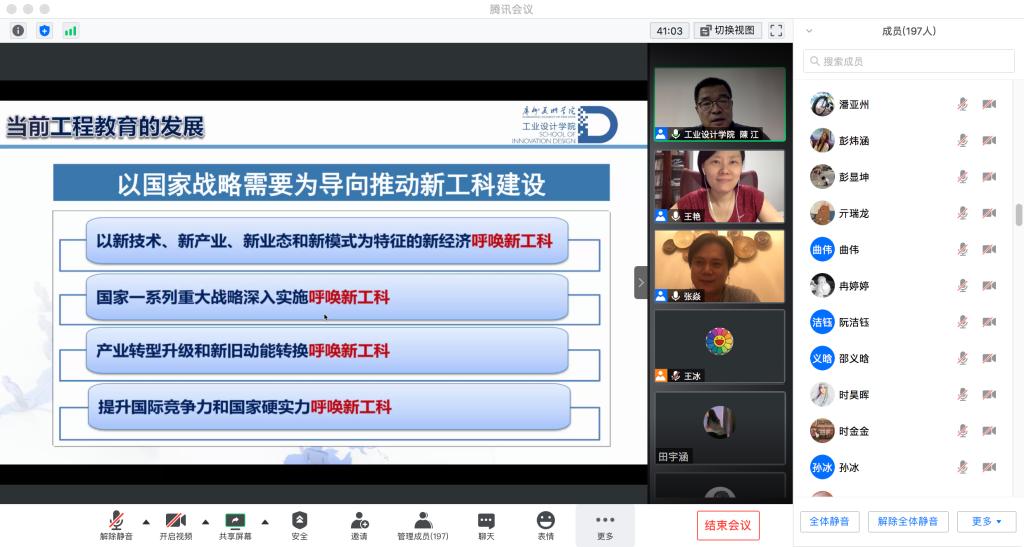Open the meeting info icon
Viewport: 1024px width, 547px height.
(x=18, y=31)
